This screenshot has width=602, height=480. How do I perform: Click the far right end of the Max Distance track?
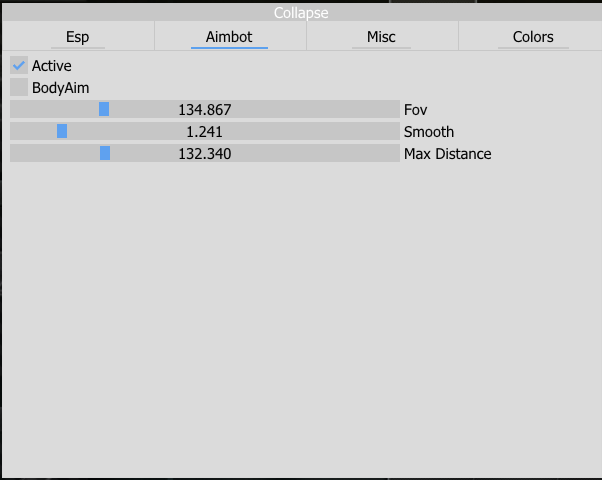point(395,153)
